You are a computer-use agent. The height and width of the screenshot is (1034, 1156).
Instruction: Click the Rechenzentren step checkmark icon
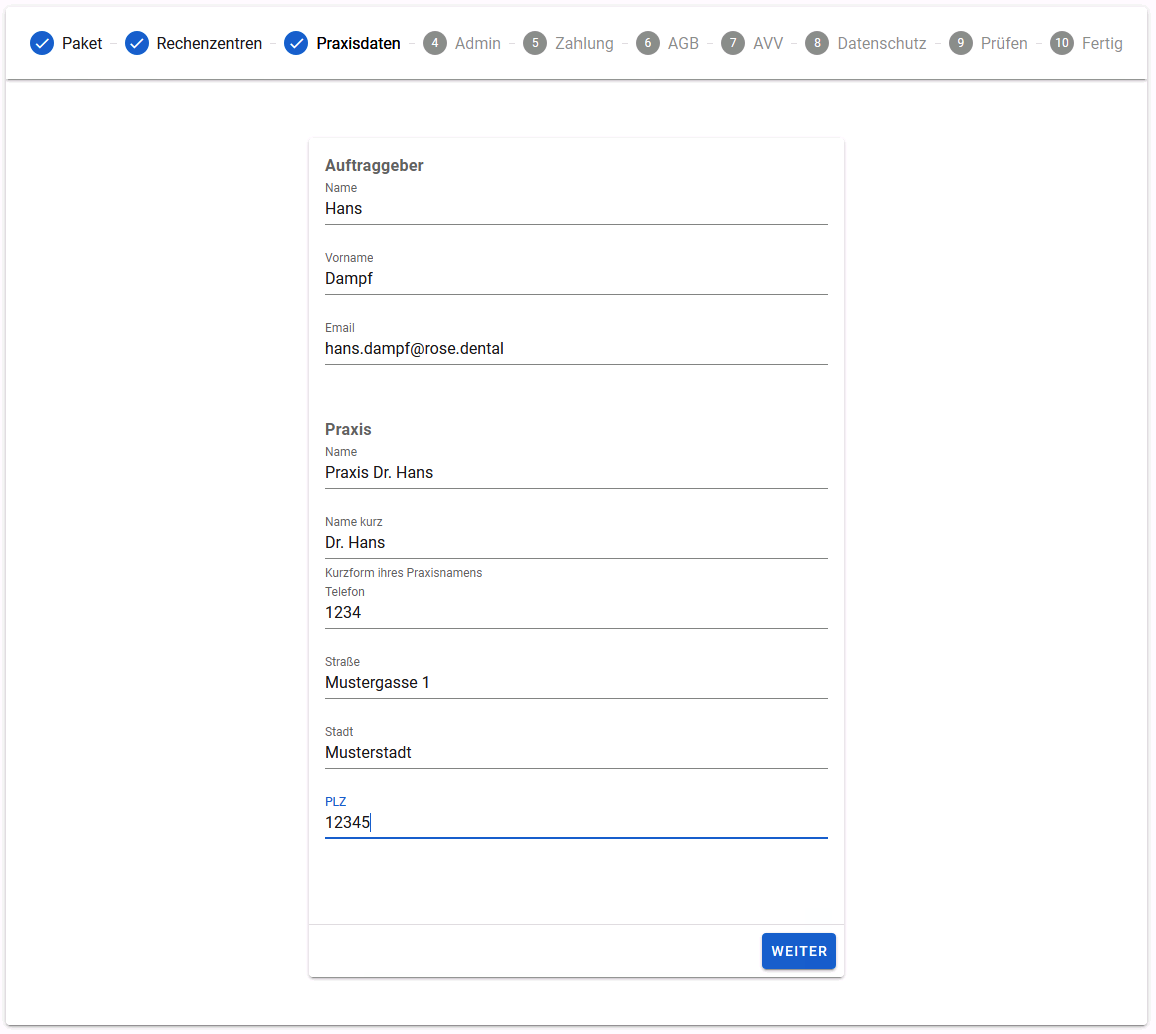(x=136, y=43)
